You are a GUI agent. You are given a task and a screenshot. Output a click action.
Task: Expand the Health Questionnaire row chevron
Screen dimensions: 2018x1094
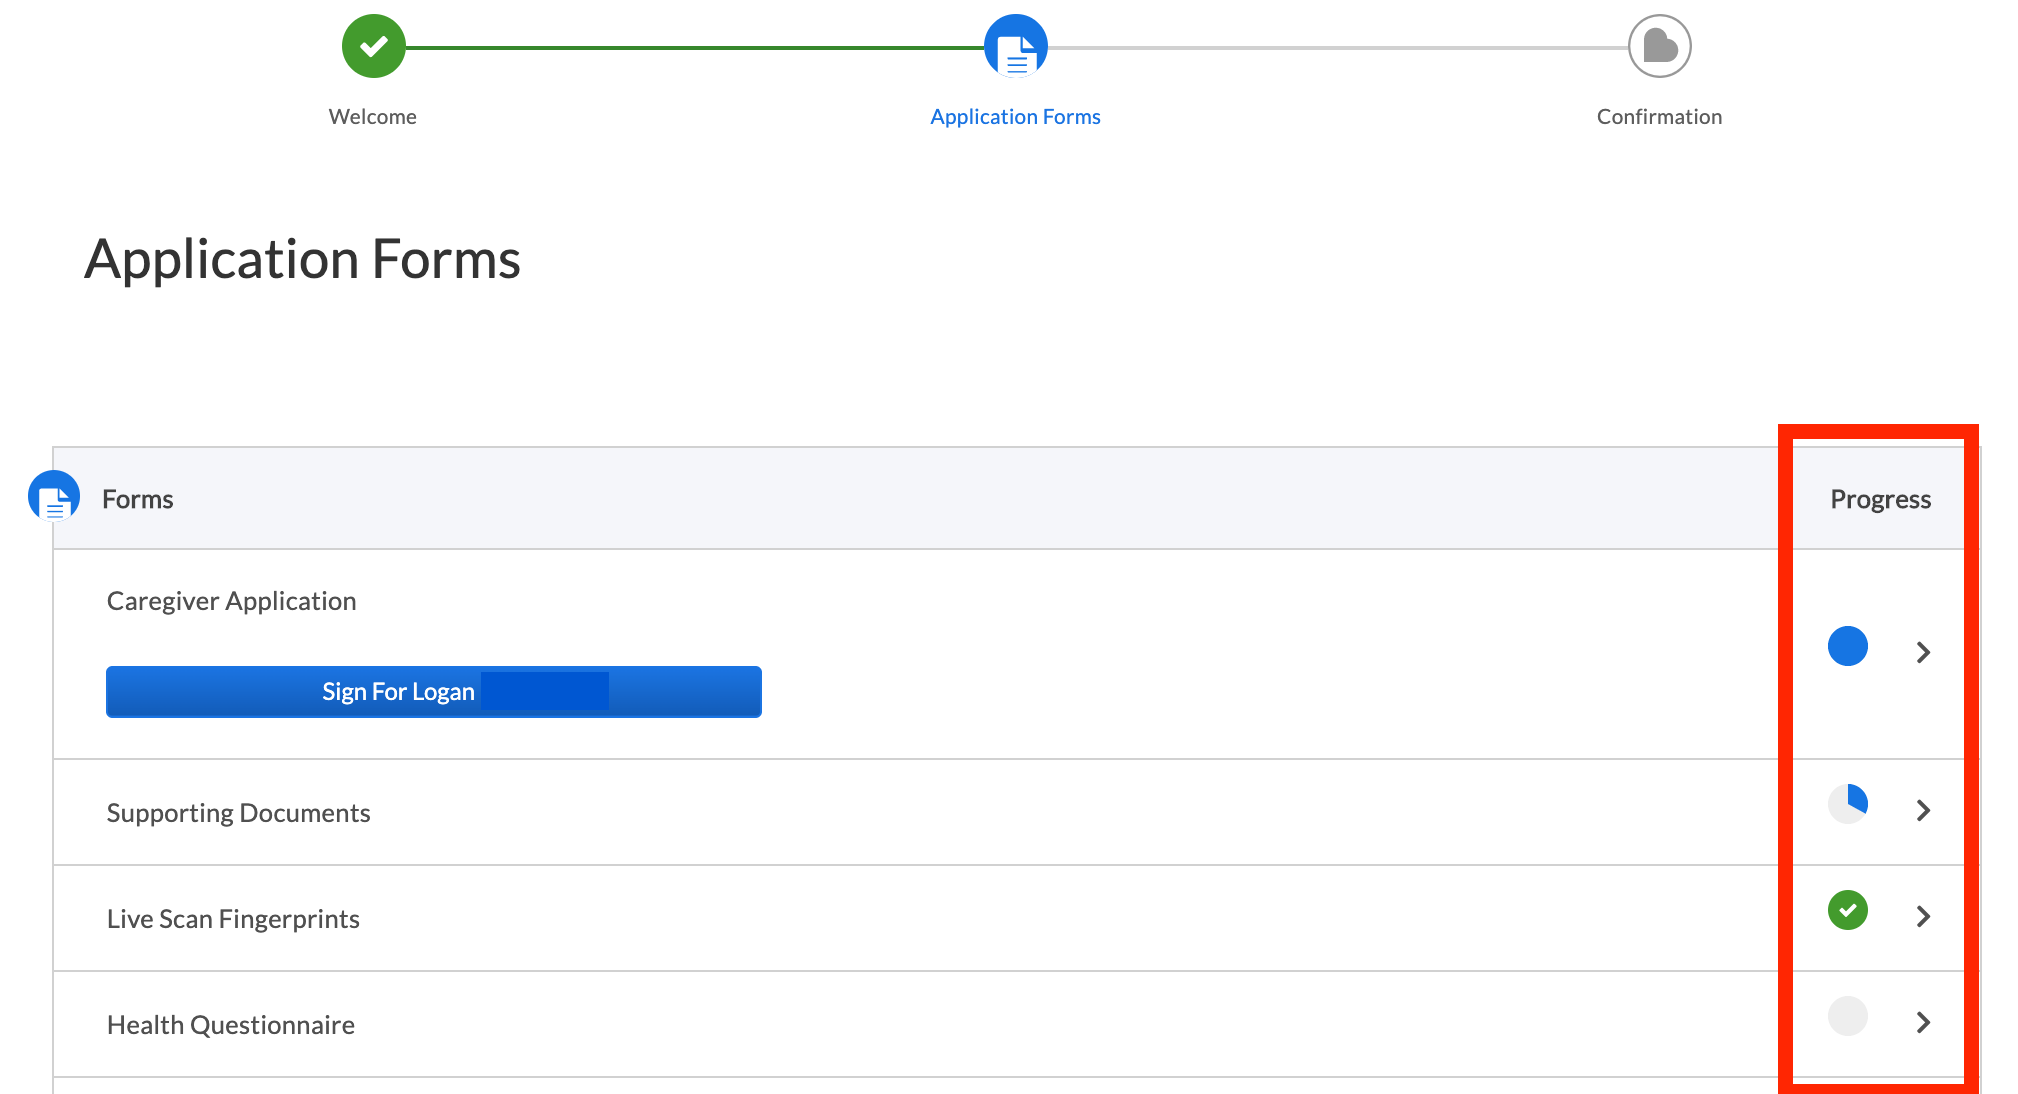[x=1923, y=1023]
